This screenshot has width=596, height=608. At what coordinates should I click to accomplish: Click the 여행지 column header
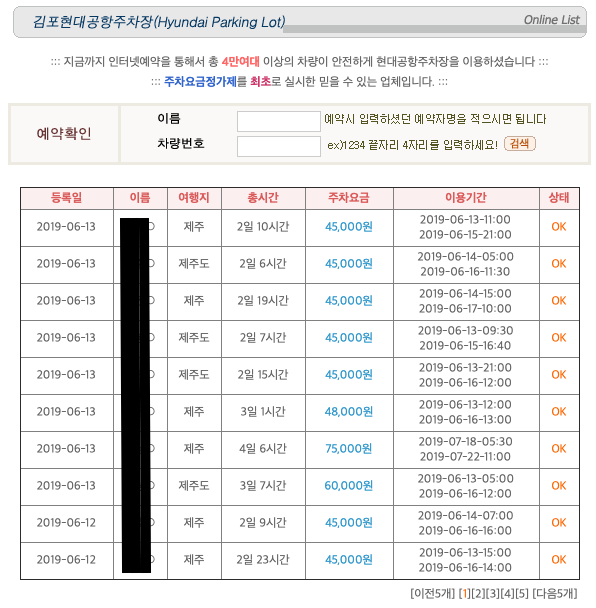point(194,198)
